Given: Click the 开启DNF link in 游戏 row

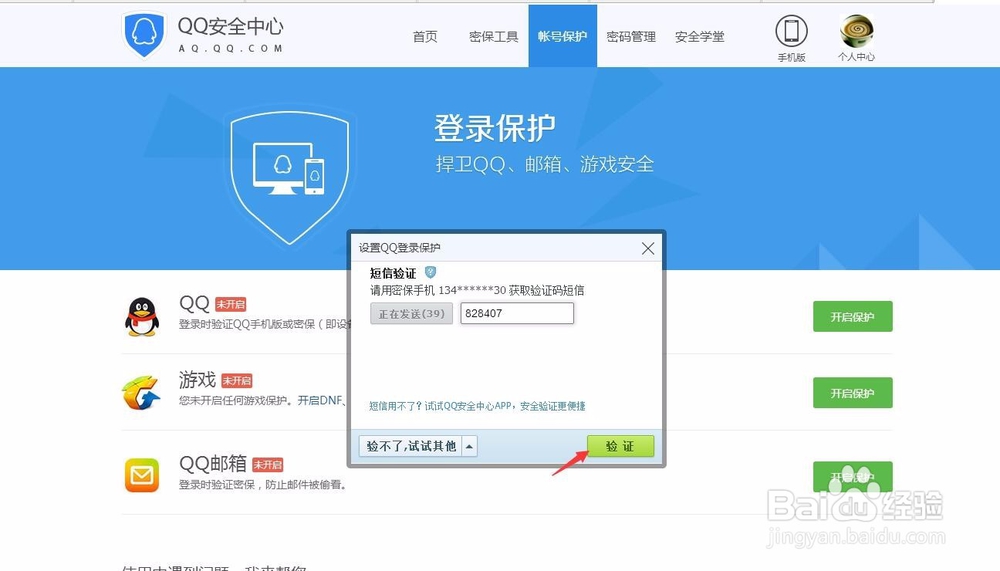Looking at the screenshot, I should (321, 401).
